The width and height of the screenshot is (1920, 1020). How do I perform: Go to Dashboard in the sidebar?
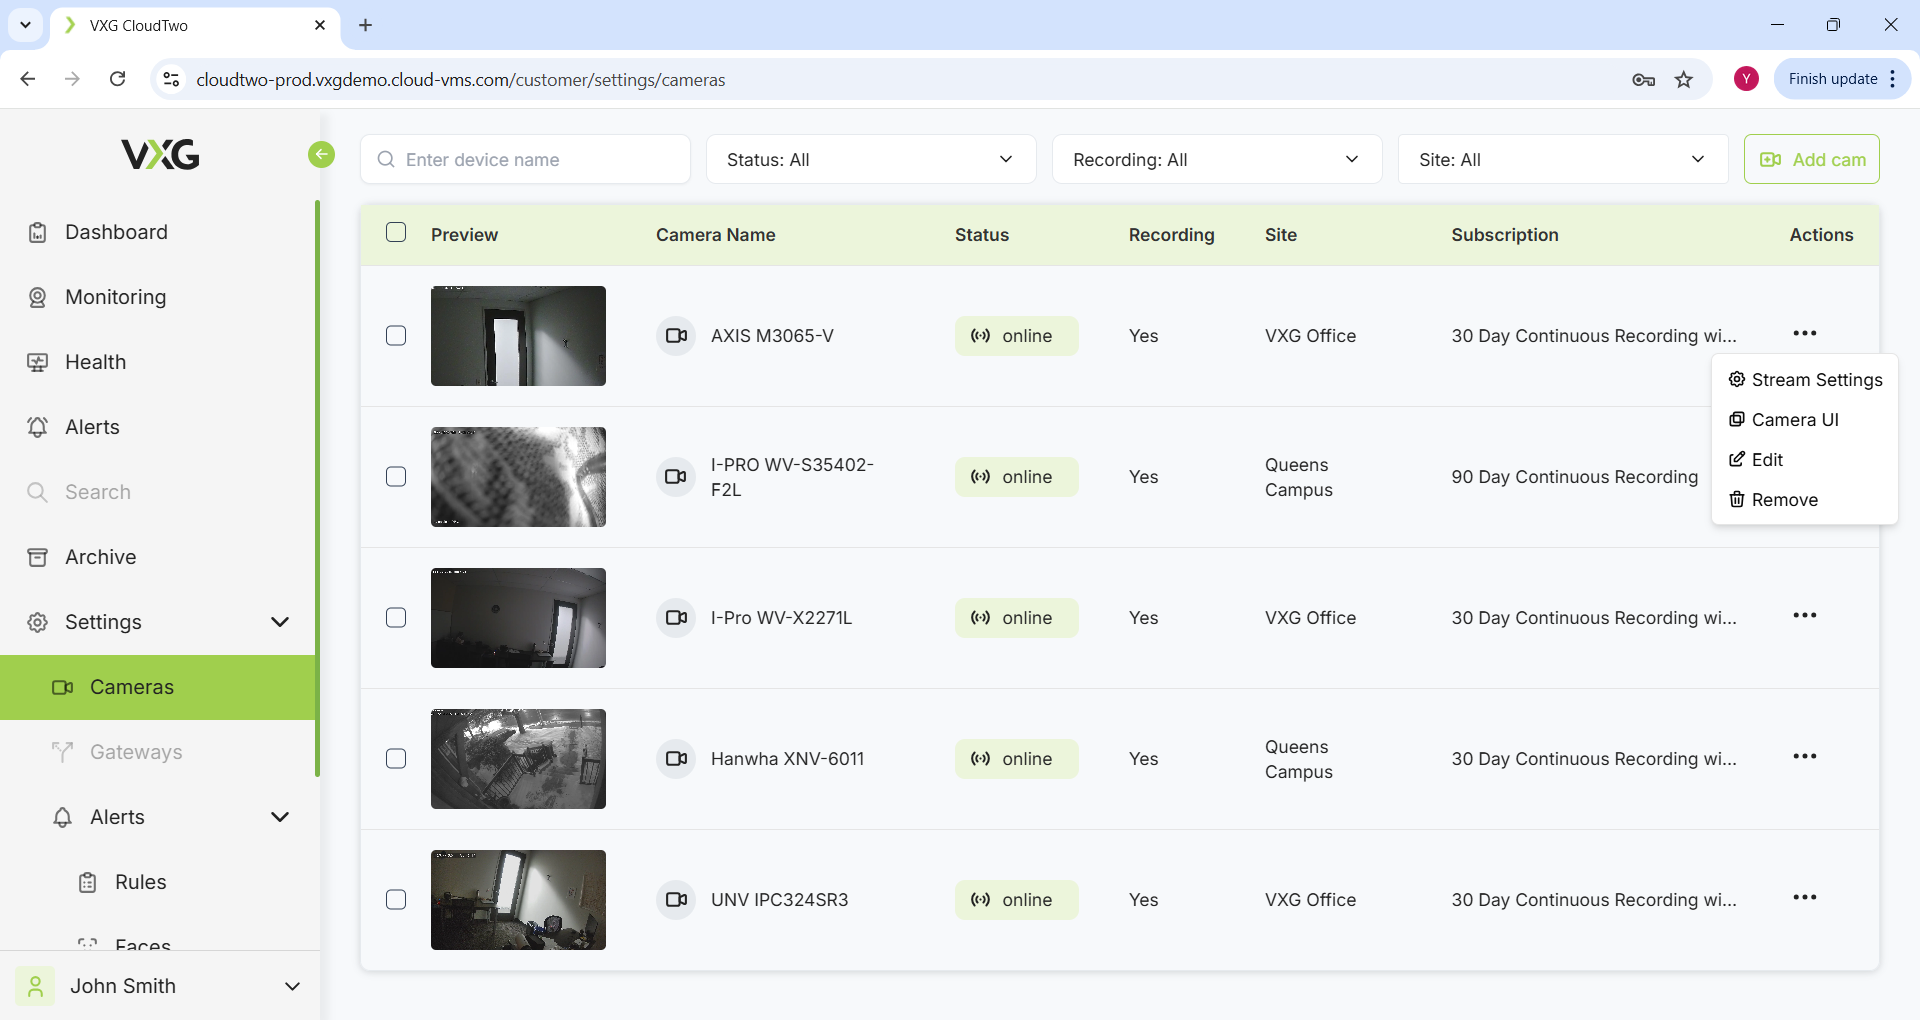coord(116,232)
